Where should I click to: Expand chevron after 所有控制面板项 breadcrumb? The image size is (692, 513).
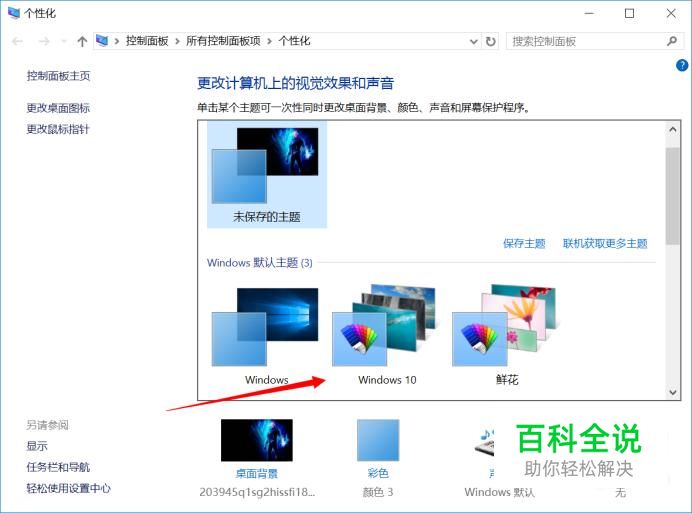pos(269,41)
